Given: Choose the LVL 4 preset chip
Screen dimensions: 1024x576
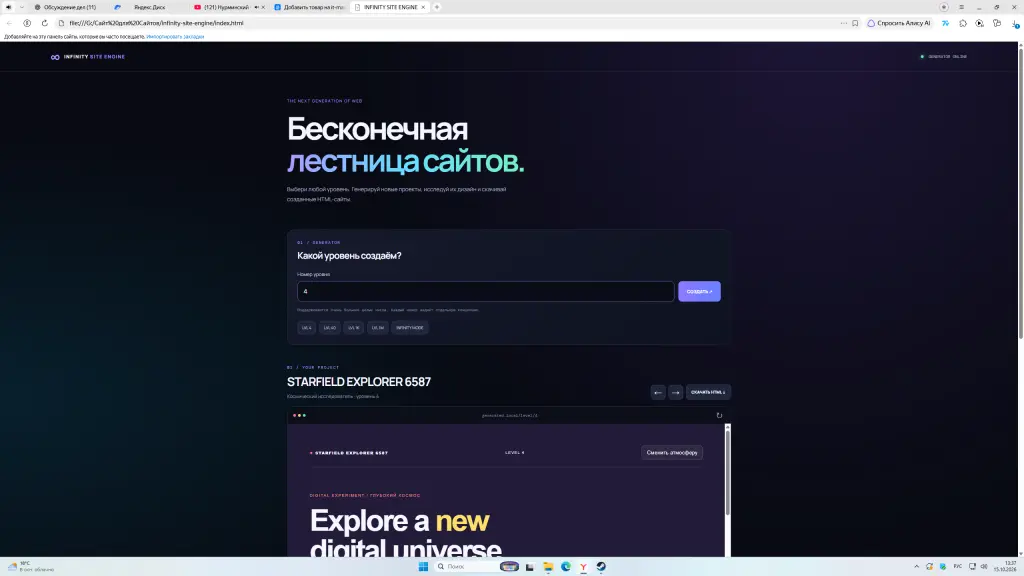Looking at the screenshot, I should [x=306, y=328].
